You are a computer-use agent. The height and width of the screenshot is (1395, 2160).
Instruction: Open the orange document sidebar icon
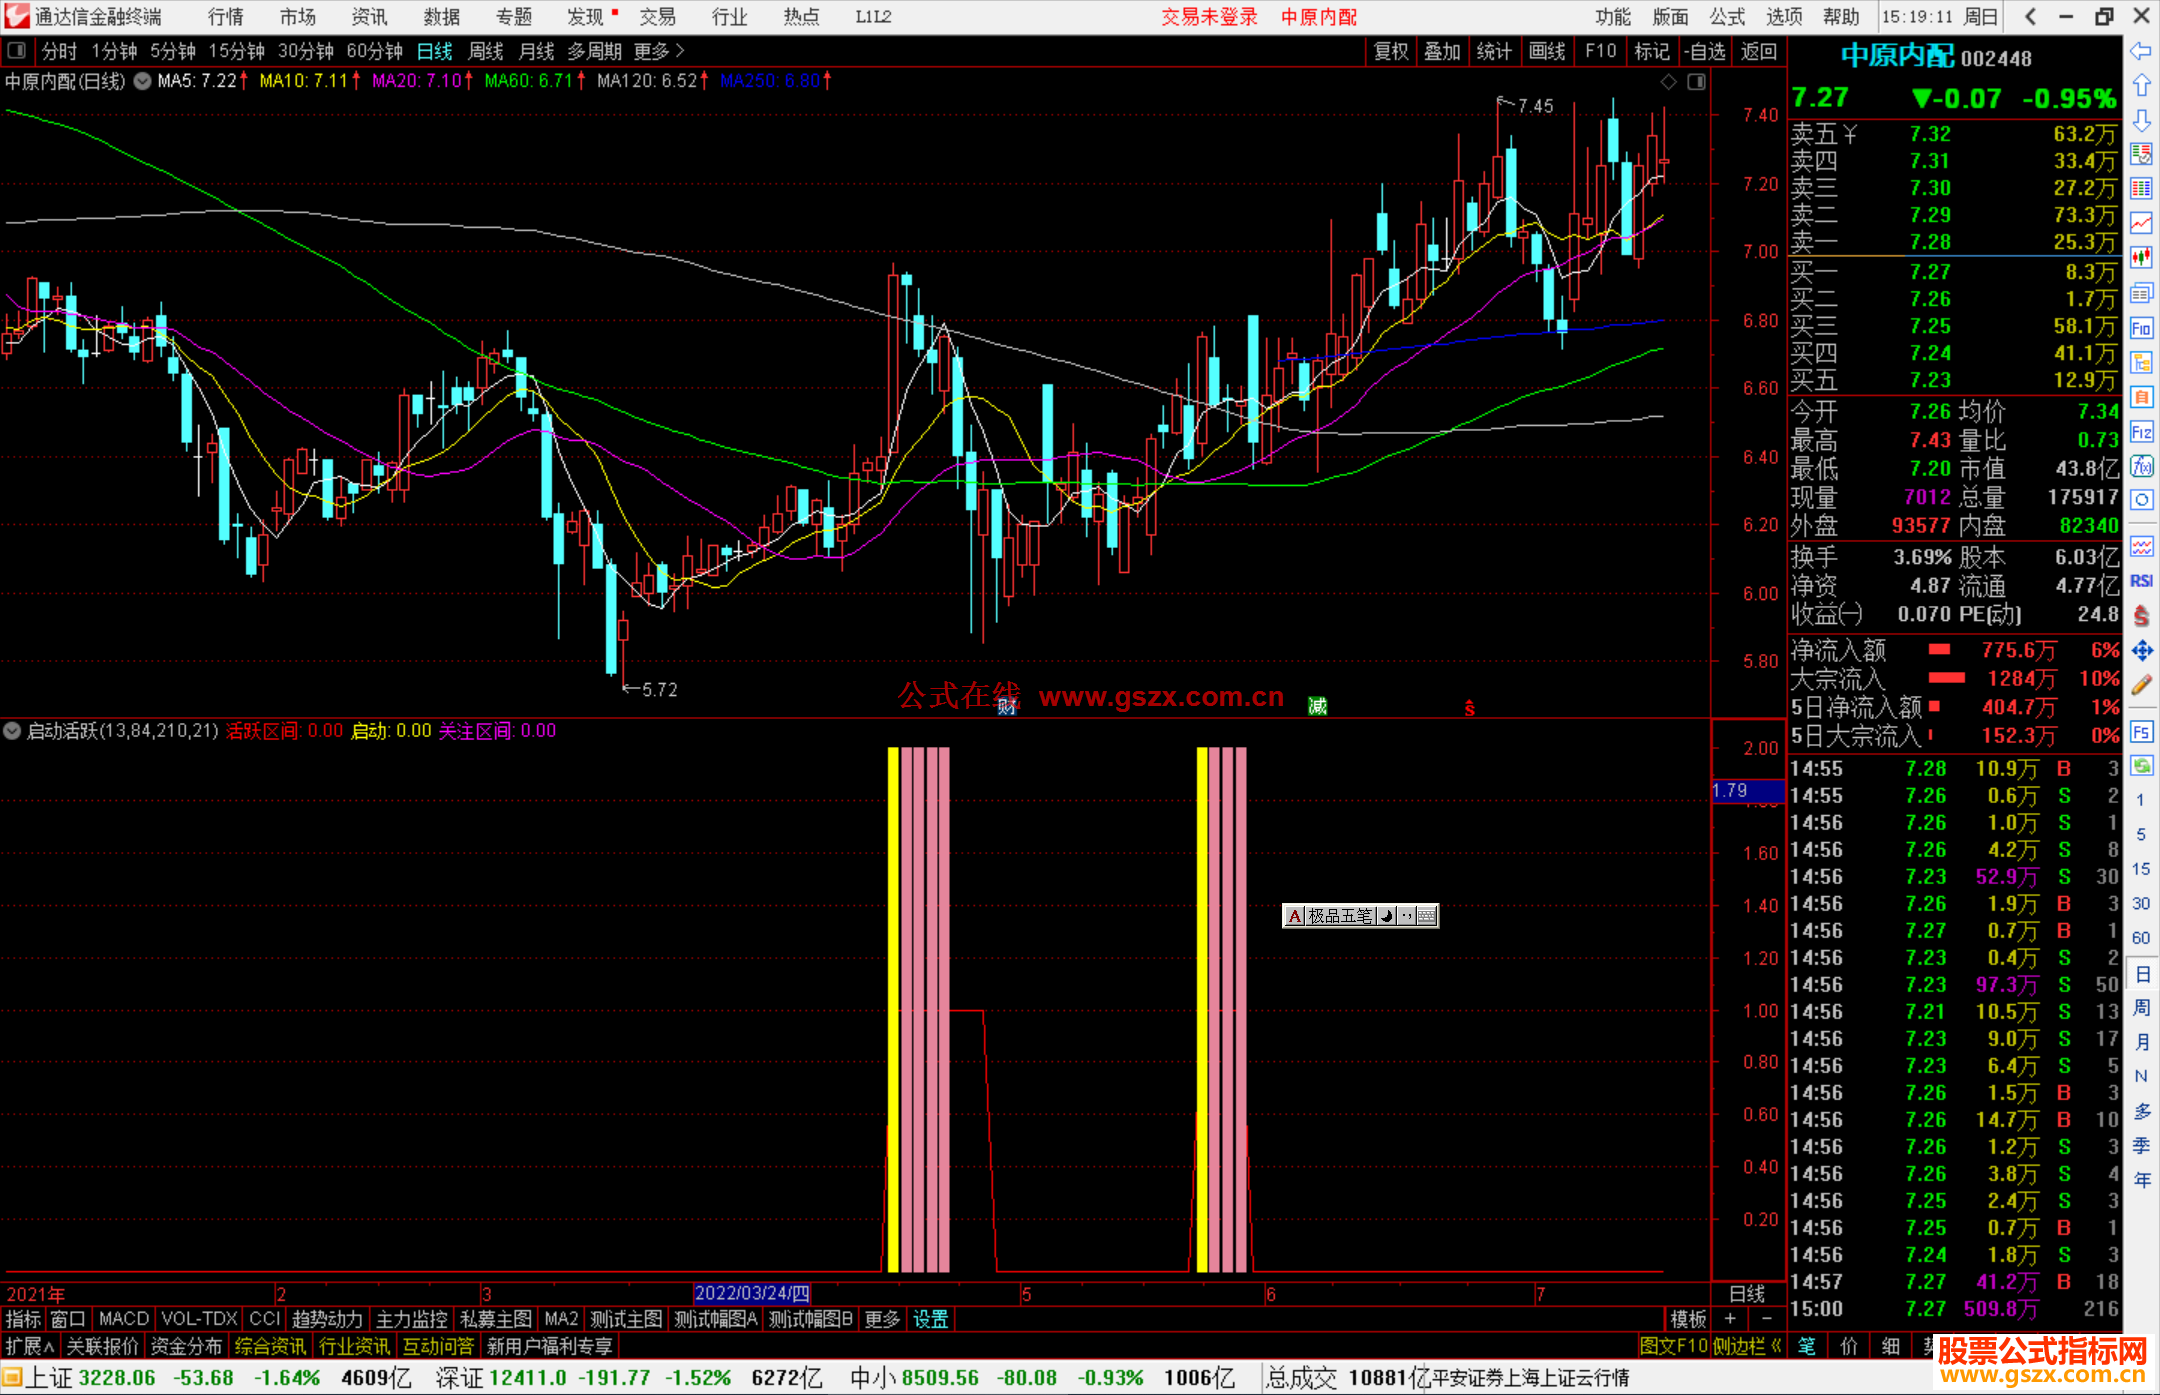(x=2141, y=397)
